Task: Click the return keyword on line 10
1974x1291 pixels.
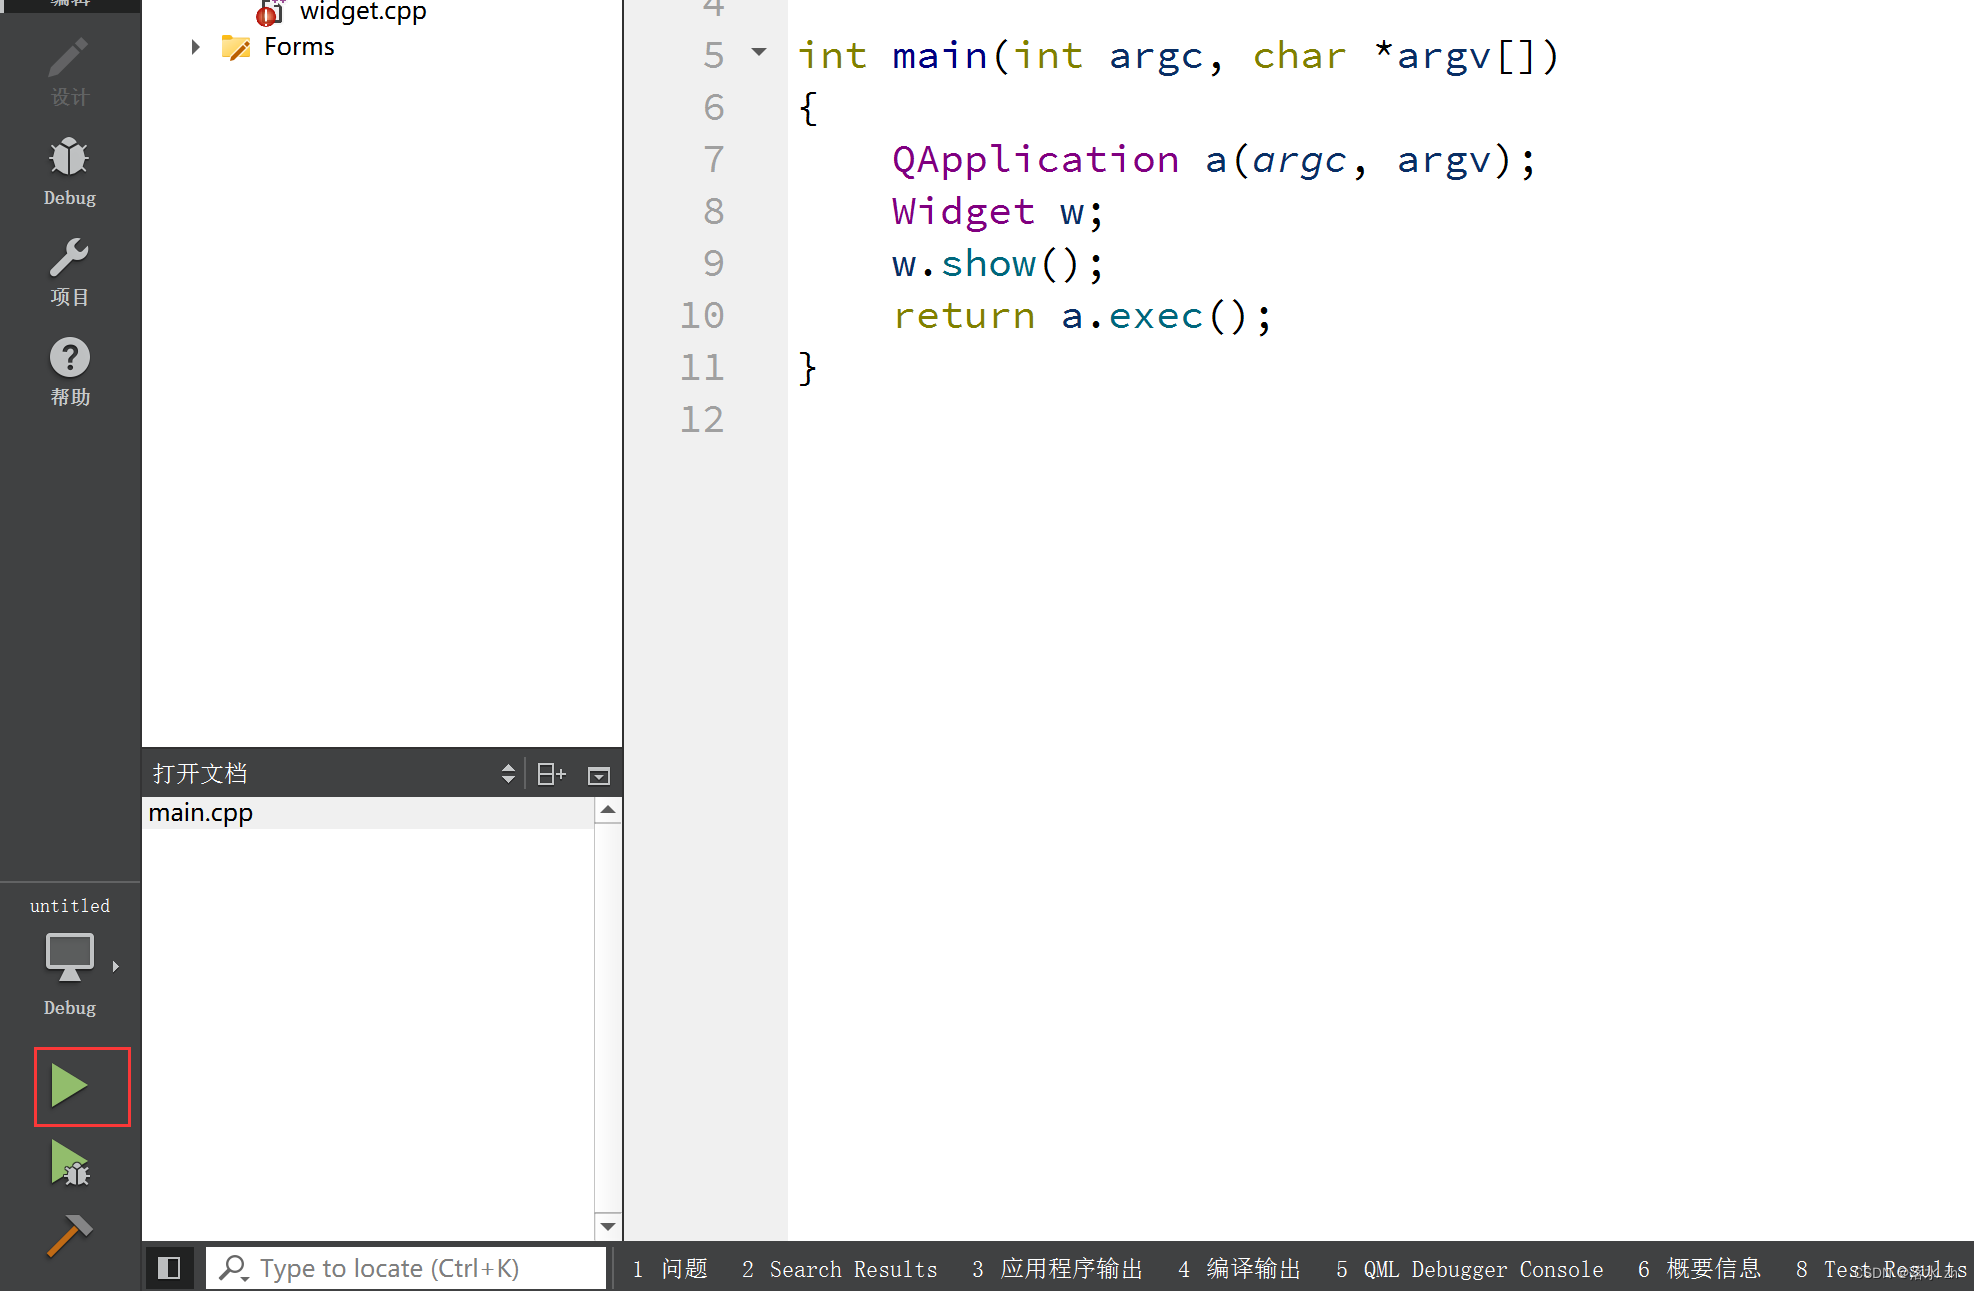Action: pos(963,316)
